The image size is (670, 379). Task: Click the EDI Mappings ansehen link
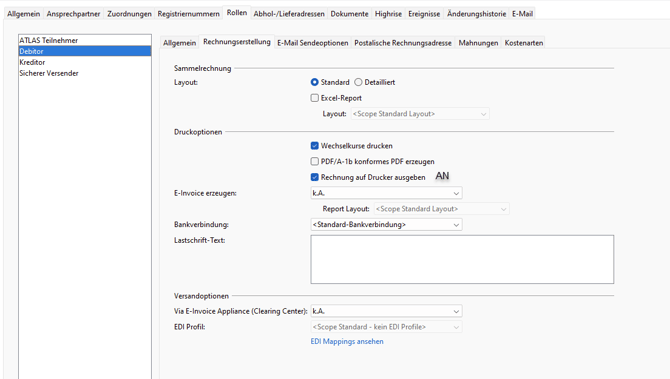click(347, 341)
